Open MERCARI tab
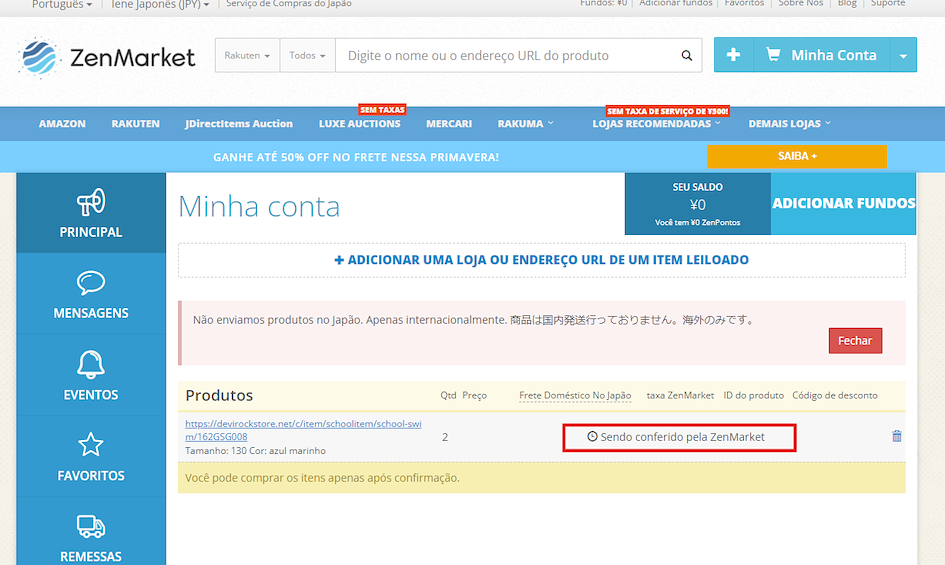Screen dimensions: 945x565 pyautogui.click(x=449, y=124)
